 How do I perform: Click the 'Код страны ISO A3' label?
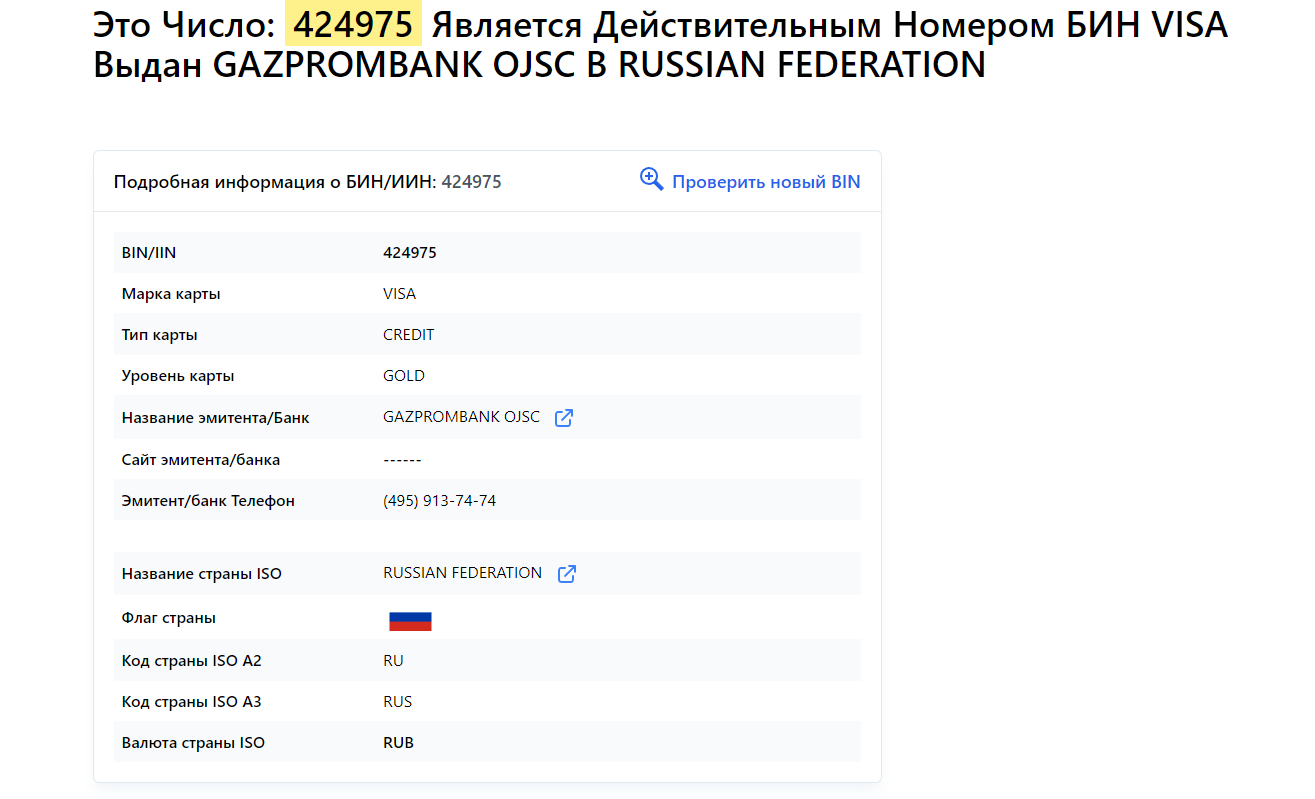click(x=191, y=702)
